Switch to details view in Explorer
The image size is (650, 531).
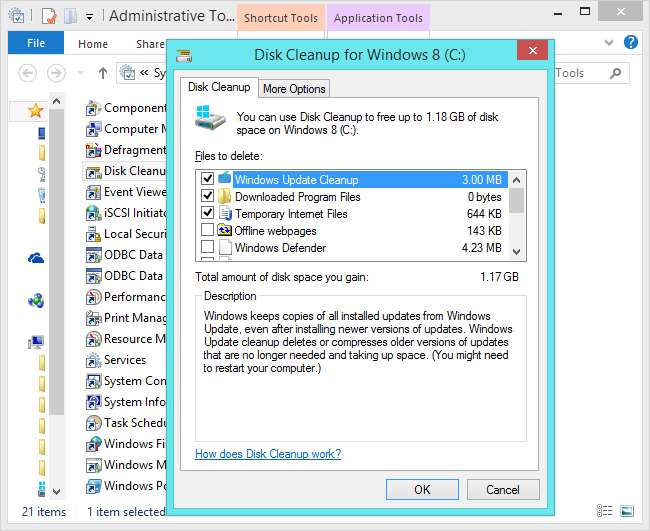[x=604, y=511]
